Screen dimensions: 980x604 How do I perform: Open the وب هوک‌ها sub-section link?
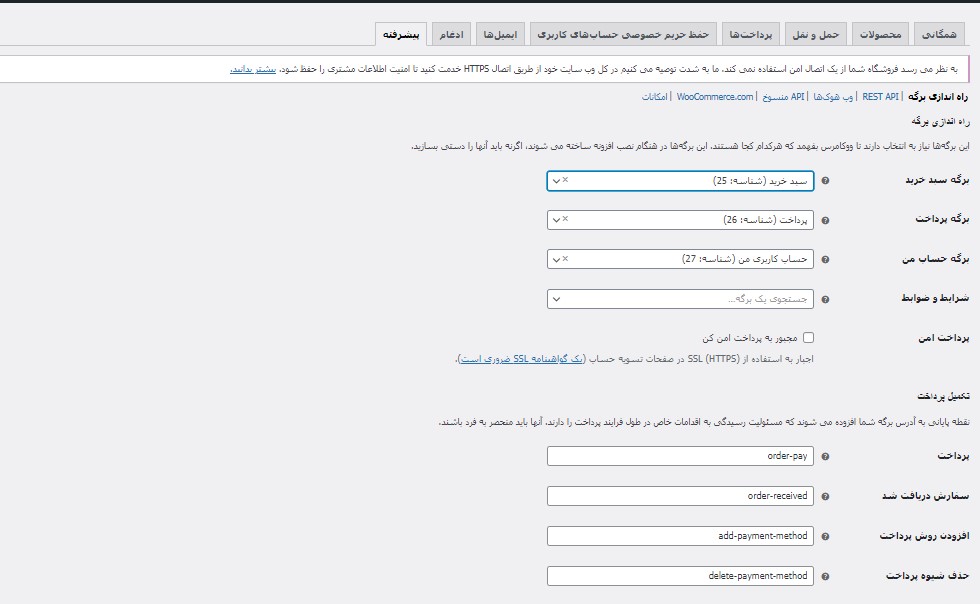point(833,97)
